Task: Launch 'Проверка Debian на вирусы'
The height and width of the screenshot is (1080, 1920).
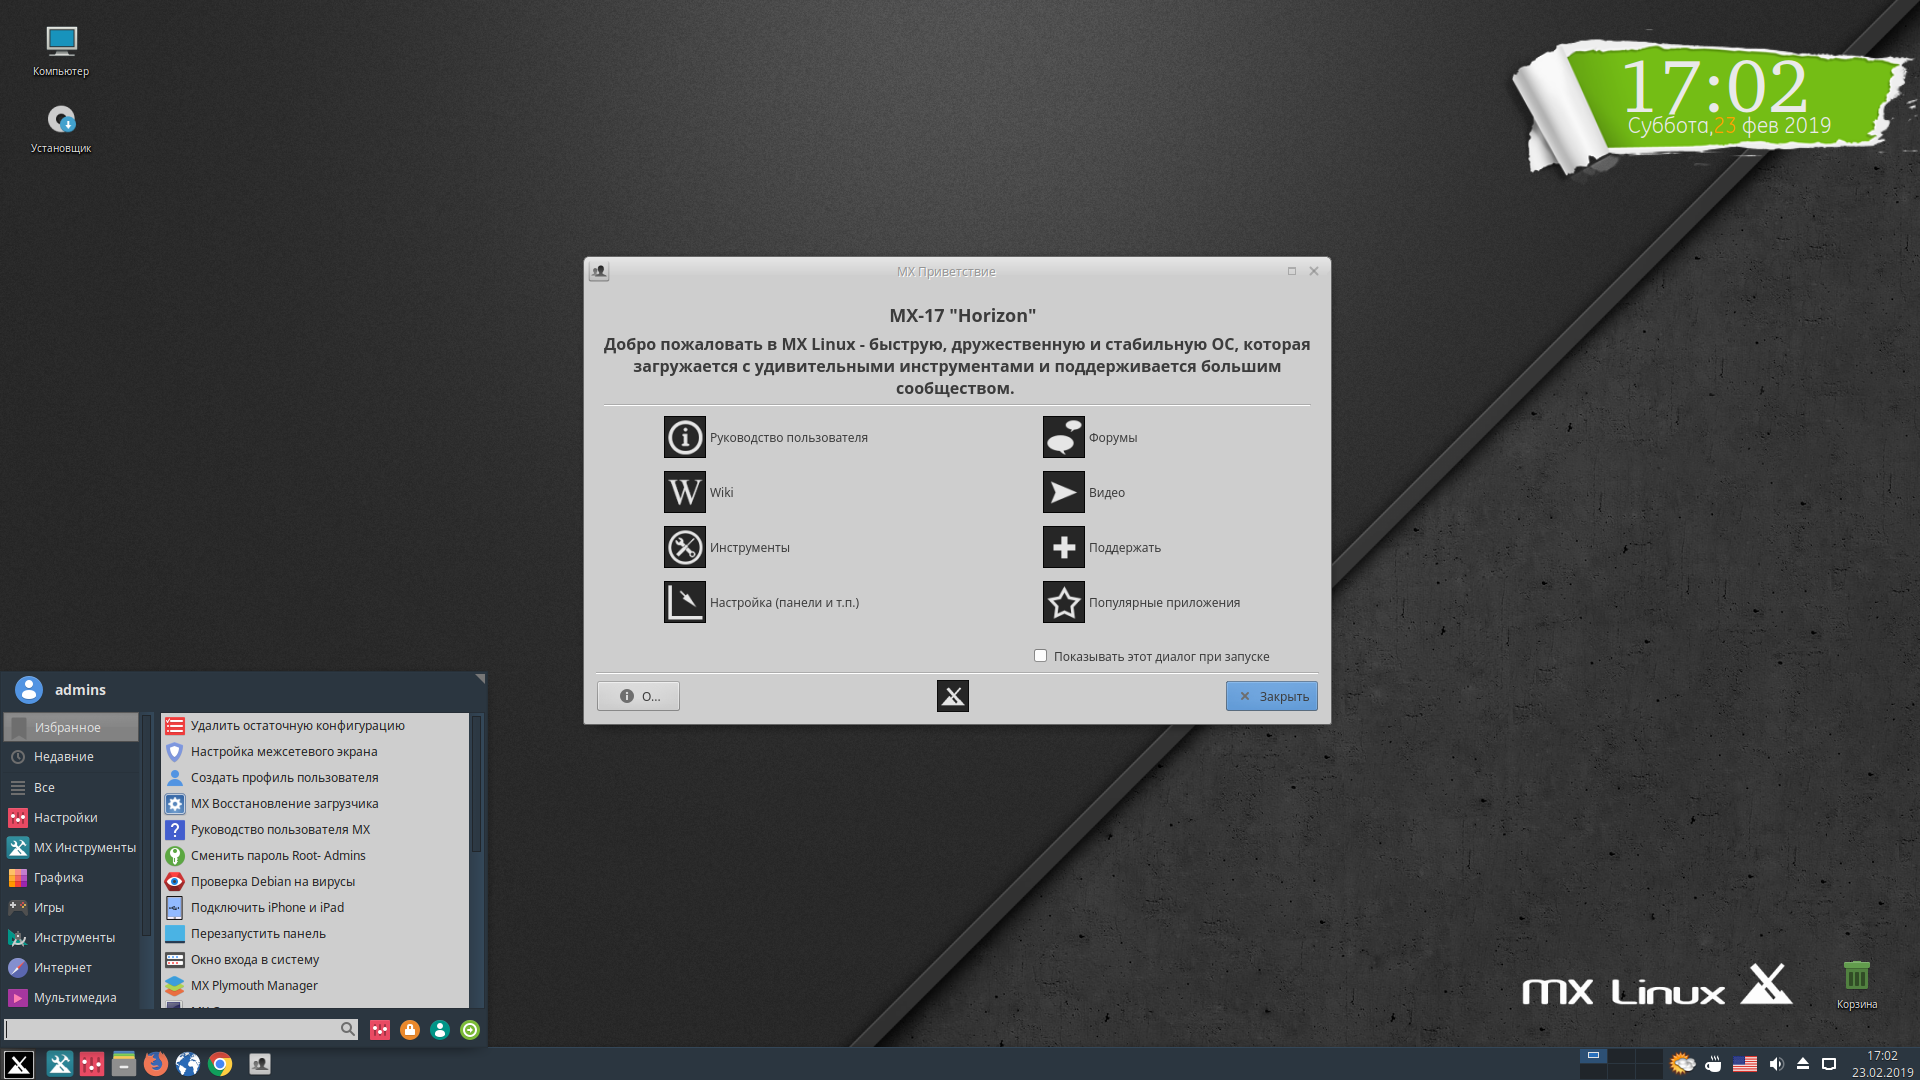Action: pyautogui.click(x=272, y=881)
